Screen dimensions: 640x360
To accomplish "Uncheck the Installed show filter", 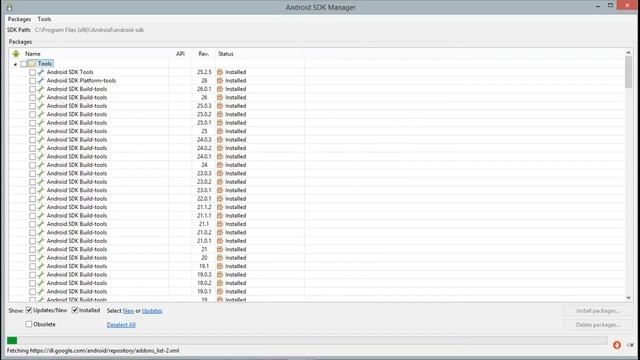I will pos(75,310).
